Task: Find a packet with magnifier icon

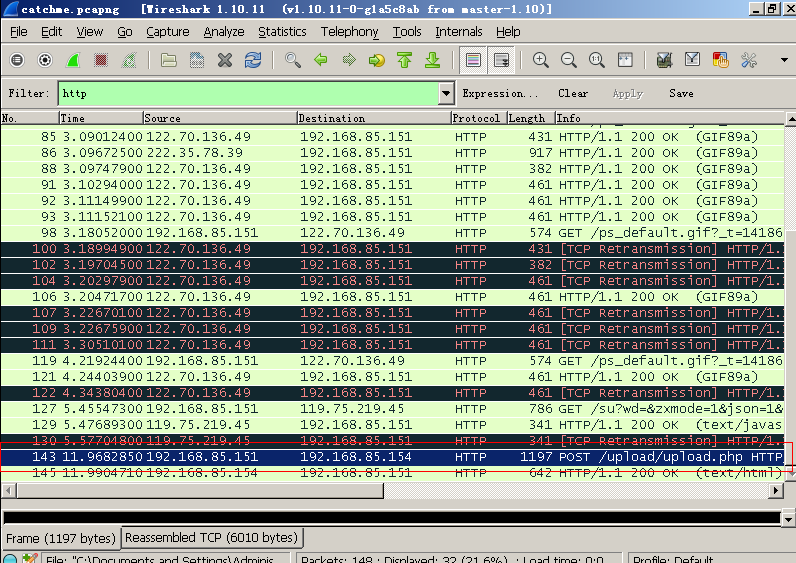Action: 292,60
